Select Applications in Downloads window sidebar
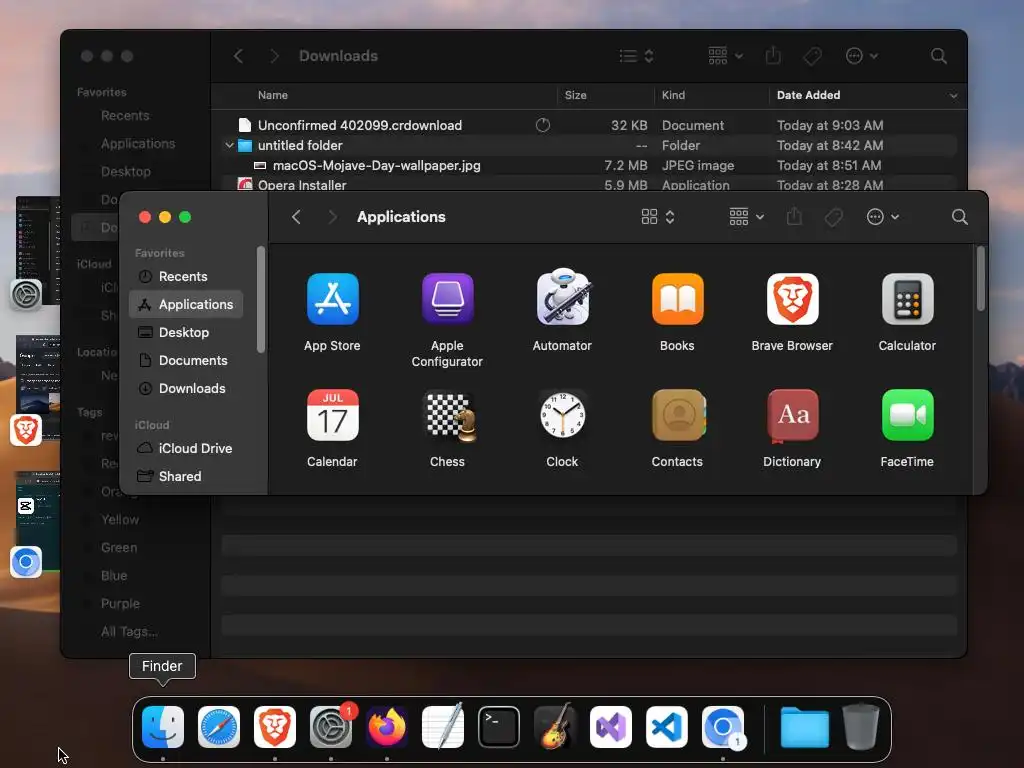The image size is (1024, 768). point(137,144)
